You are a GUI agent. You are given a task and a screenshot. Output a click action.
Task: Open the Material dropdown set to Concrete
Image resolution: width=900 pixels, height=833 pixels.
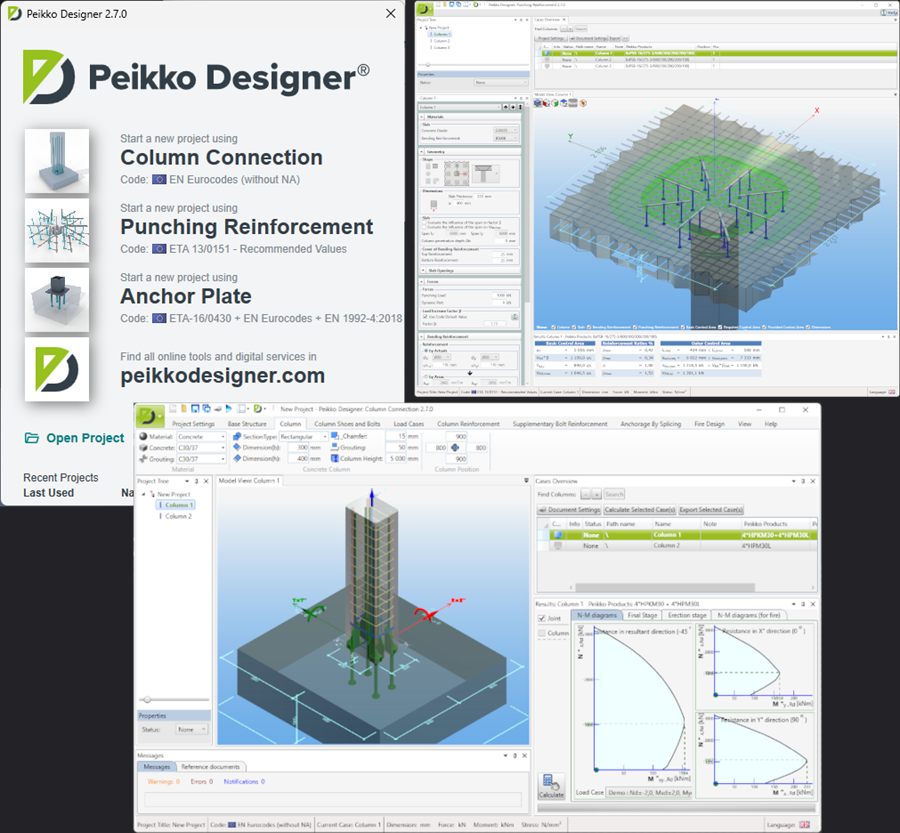coord(201,436)
